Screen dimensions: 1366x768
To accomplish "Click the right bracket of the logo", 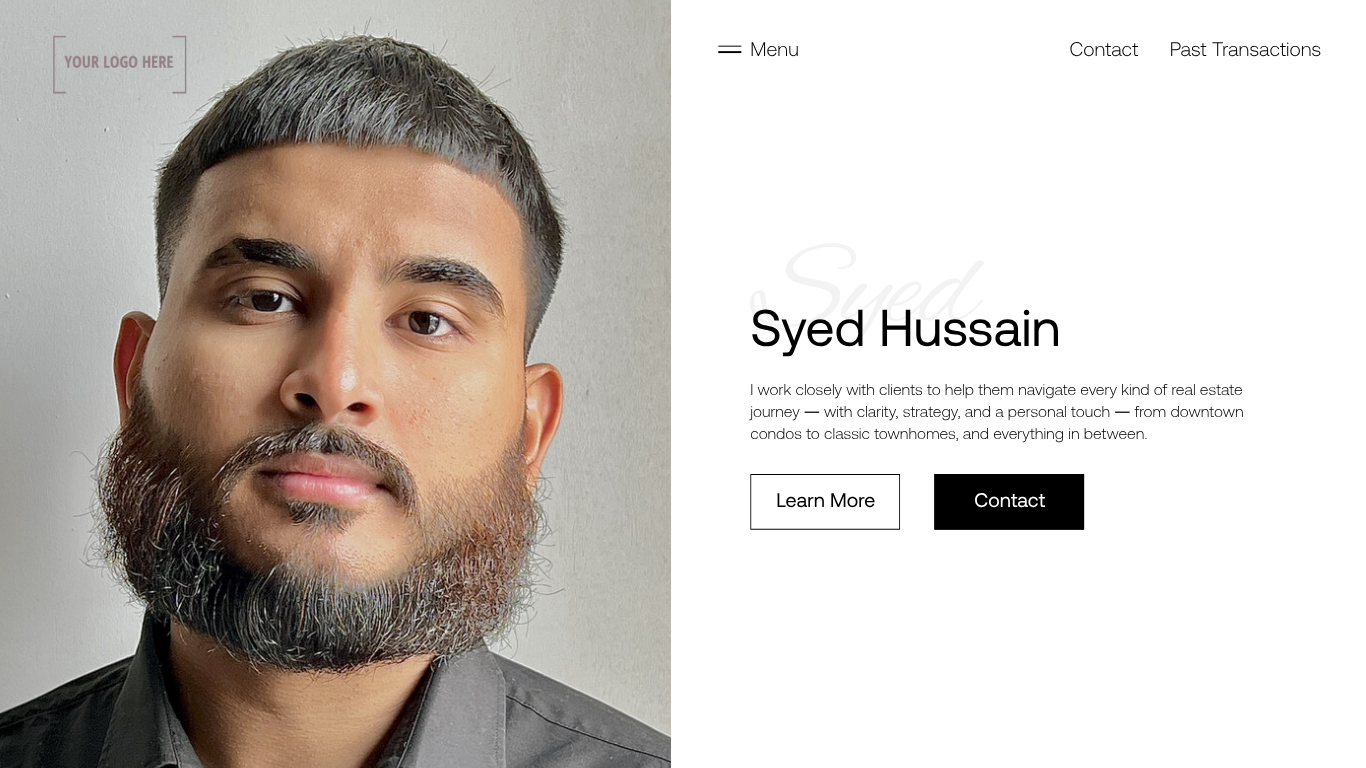I will tap(180, 64).
